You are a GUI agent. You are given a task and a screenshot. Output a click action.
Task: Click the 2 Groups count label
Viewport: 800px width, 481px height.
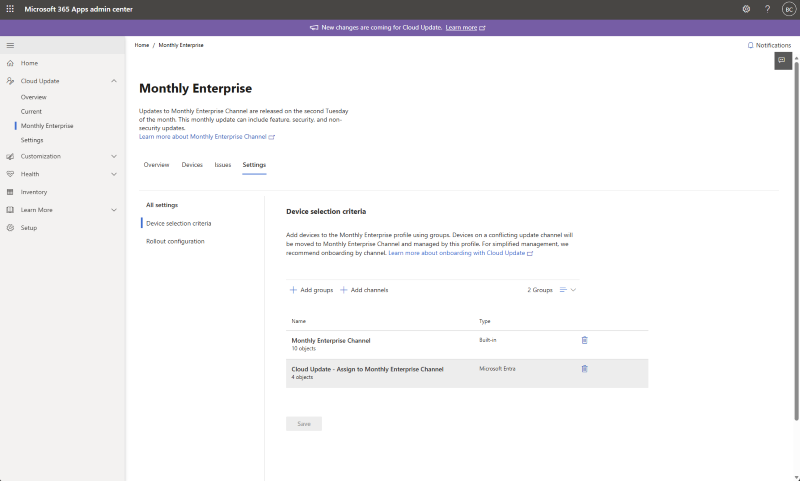click(x=540, y=290)
